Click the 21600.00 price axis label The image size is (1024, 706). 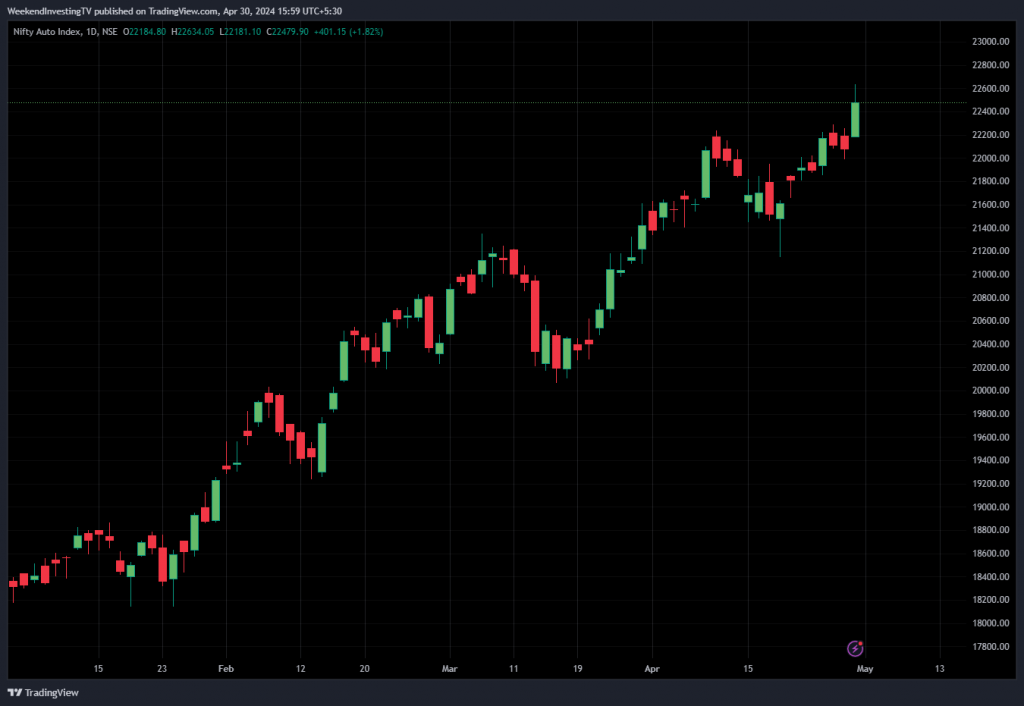pyautogui.click(x=990, y=204)
